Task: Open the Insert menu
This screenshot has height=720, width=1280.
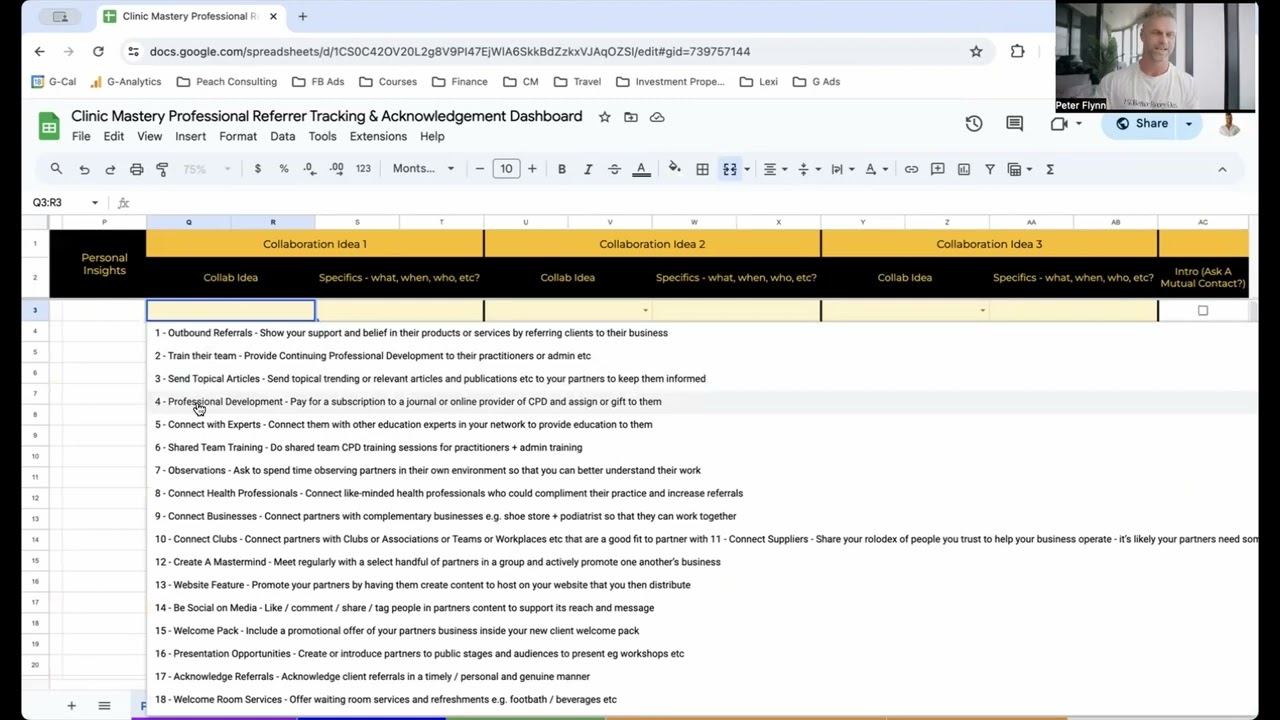Action: pos(190,136)
